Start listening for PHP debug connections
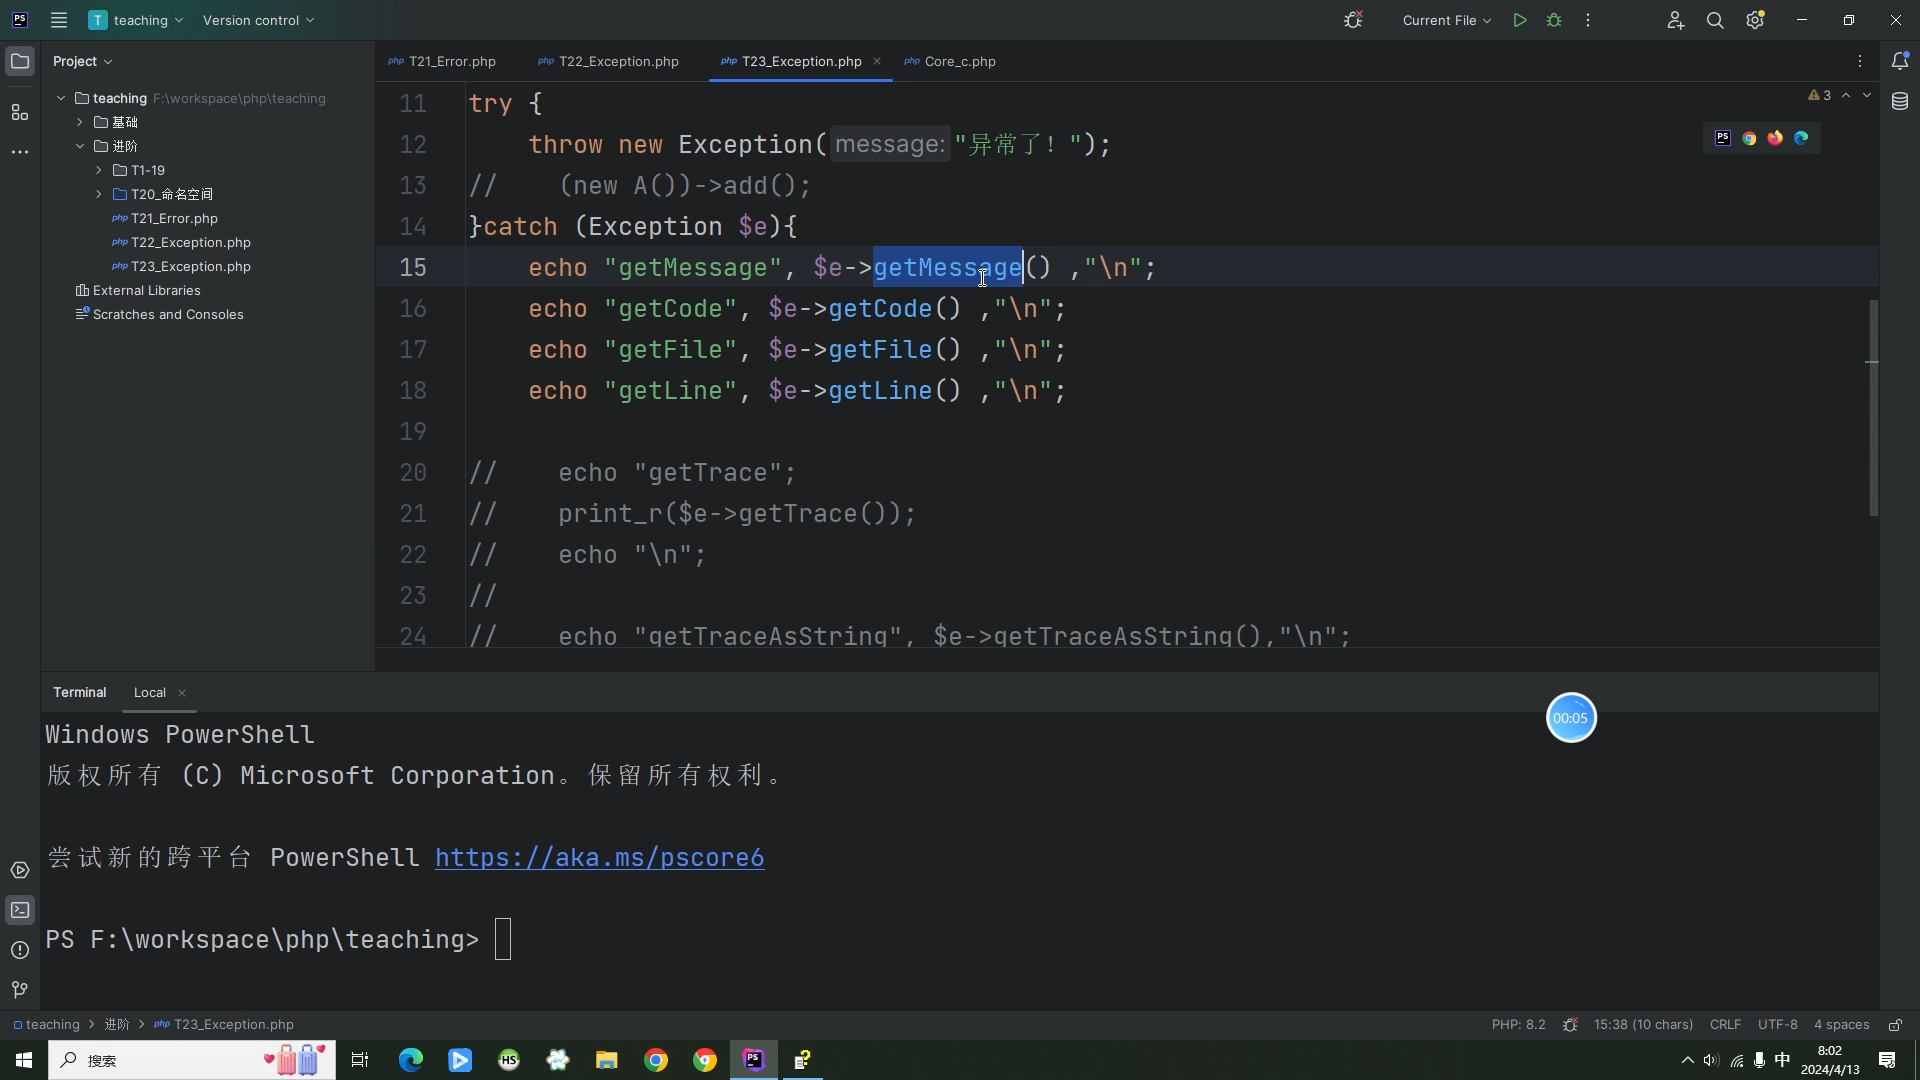The image size is (1920, 1080). [1353, 20]
